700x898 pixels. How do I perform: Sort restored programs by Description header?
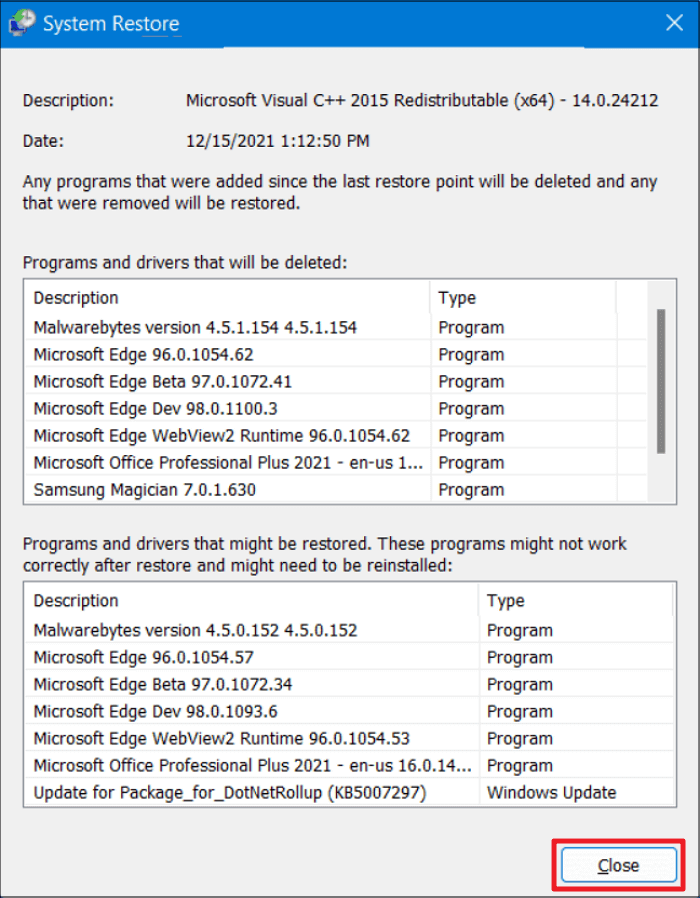250,601
